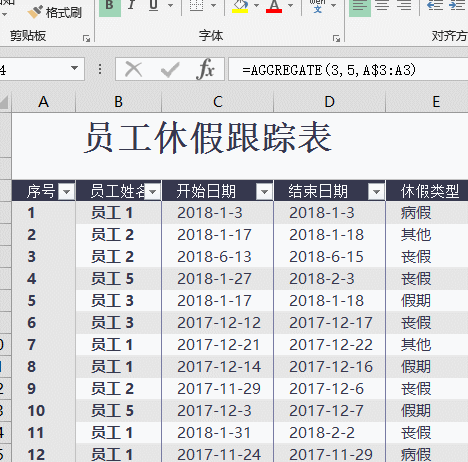The image size is (468, 462).
Task: Toggle Underline formatting button
Action: [x=153, y=6]
